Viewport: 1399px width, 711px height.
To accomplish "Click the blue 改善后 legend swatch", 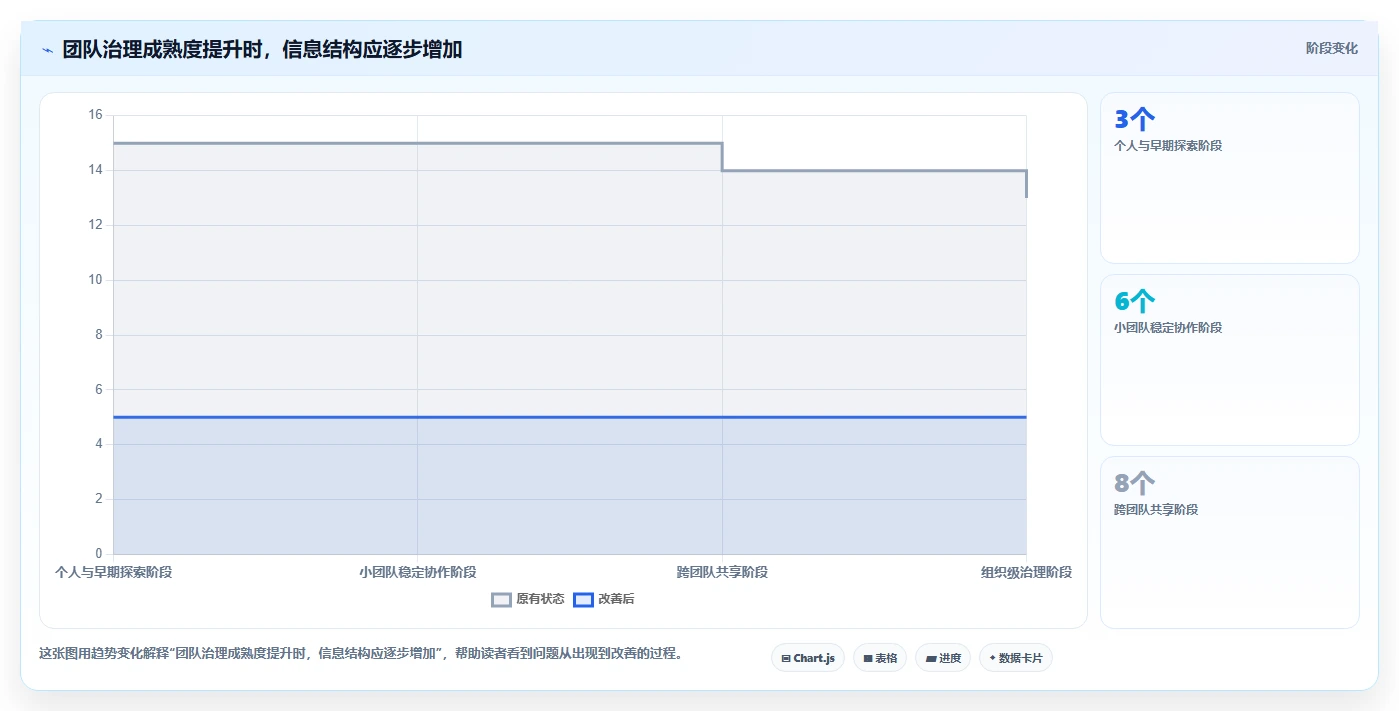I will click(x=583, y=599).
